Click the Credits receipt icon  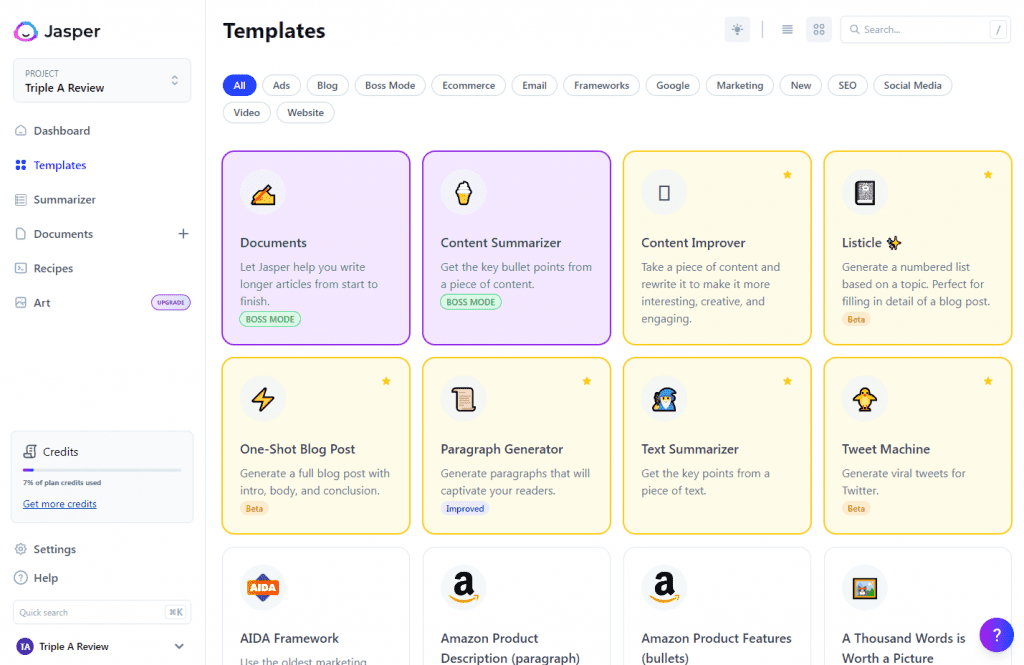click(x=30, y=451)
